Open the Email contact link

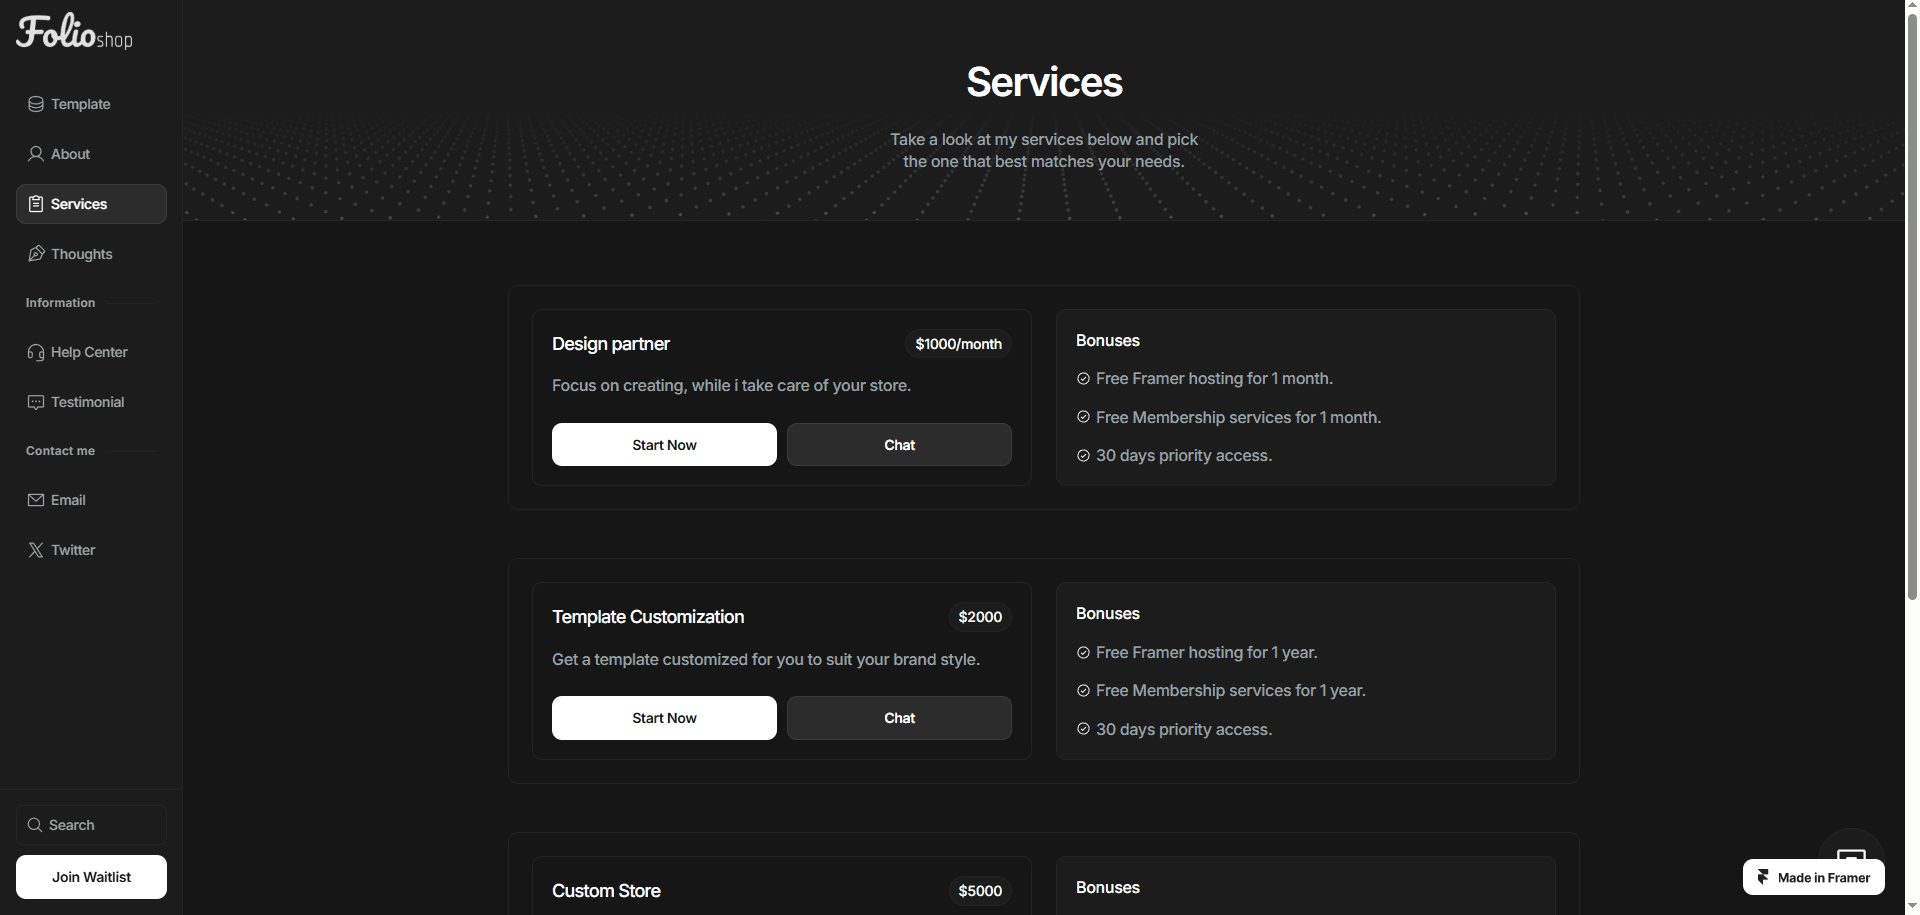click(x=91, y=500)
